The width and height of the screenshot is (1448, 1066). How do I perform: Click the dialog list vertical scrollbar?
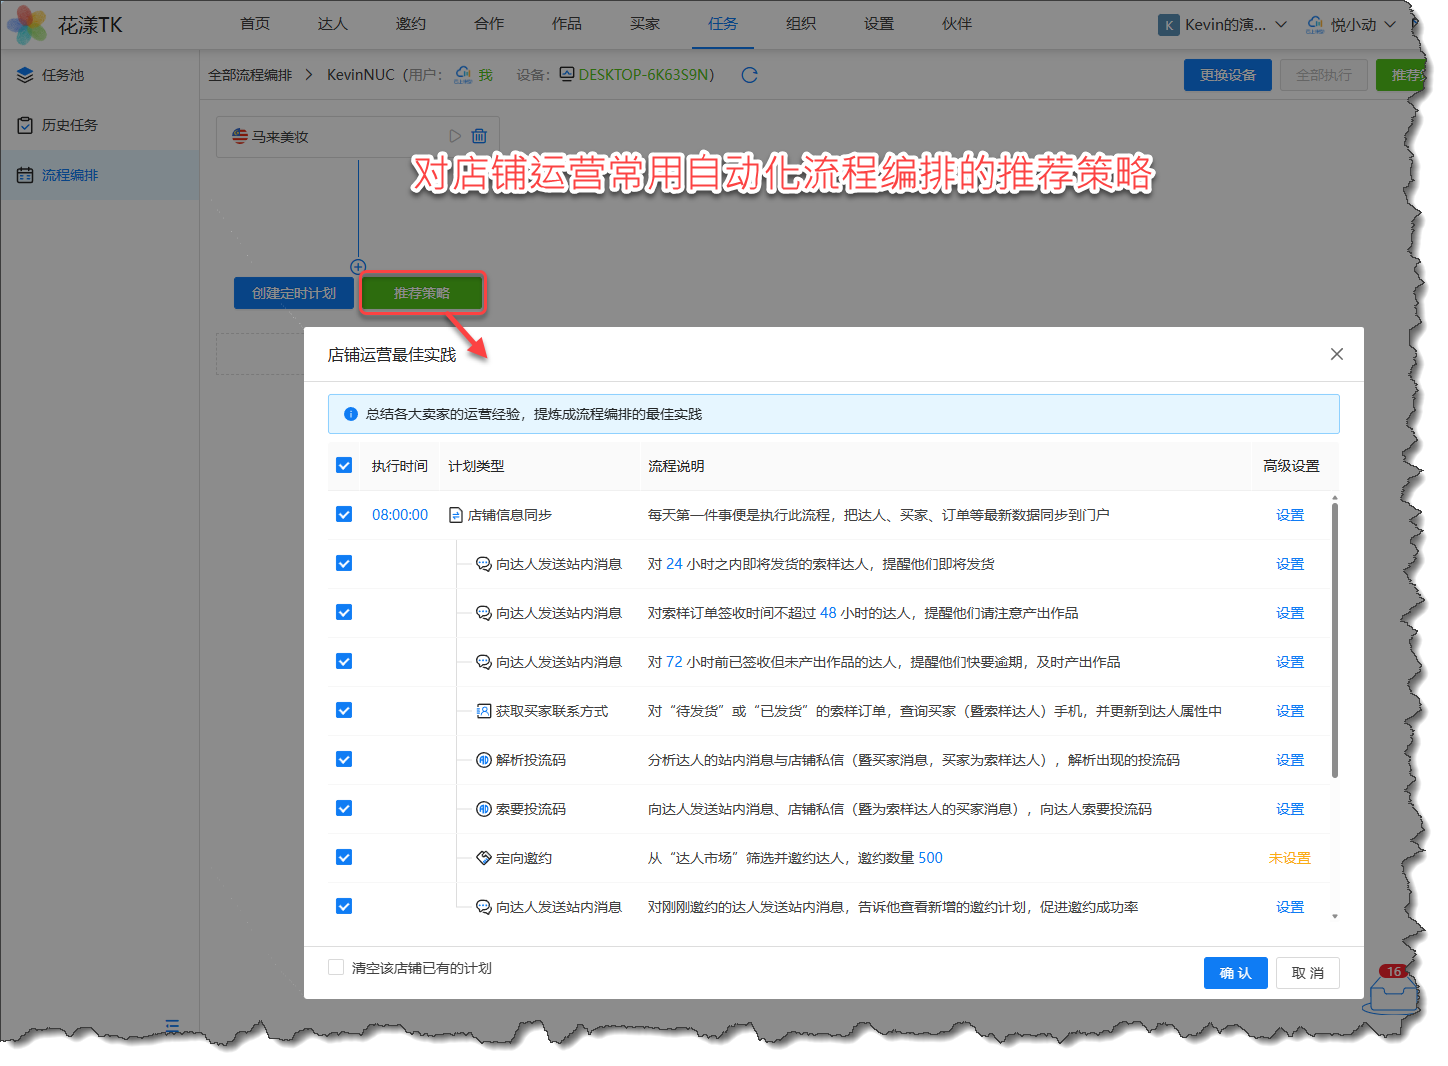coord(1335,640)
